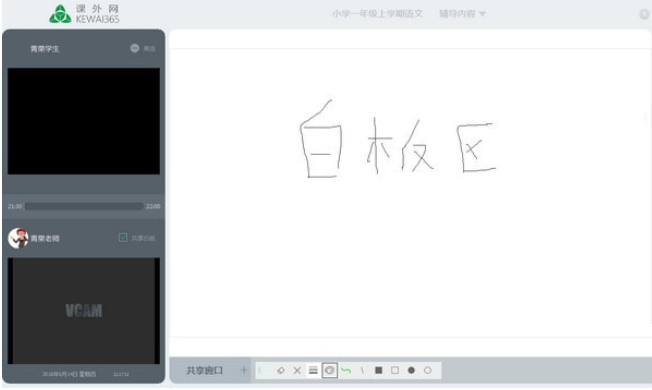Select the hollow circle shape tool

pyautogui.click(x=427, y=370)
